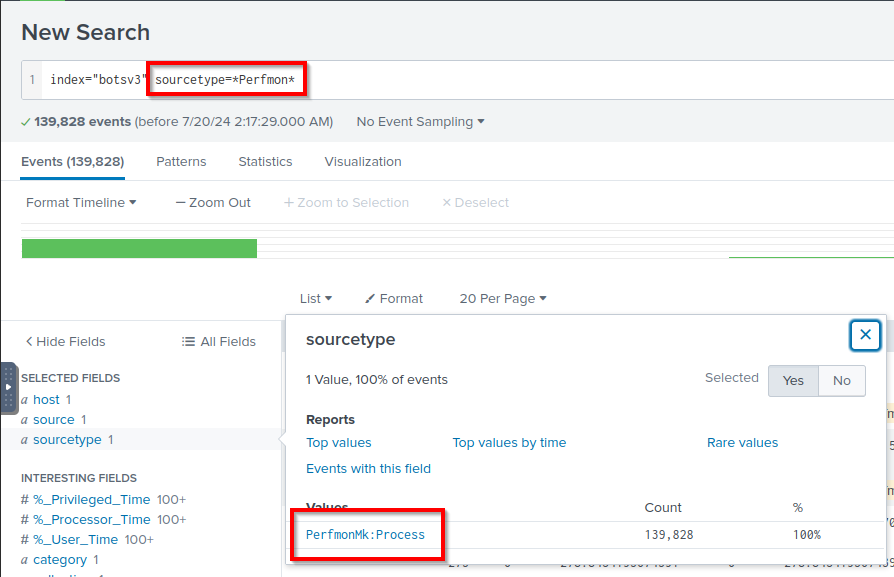Click the Zoom Out timeline control
This screenshot has width=894, height=577.
213,203
